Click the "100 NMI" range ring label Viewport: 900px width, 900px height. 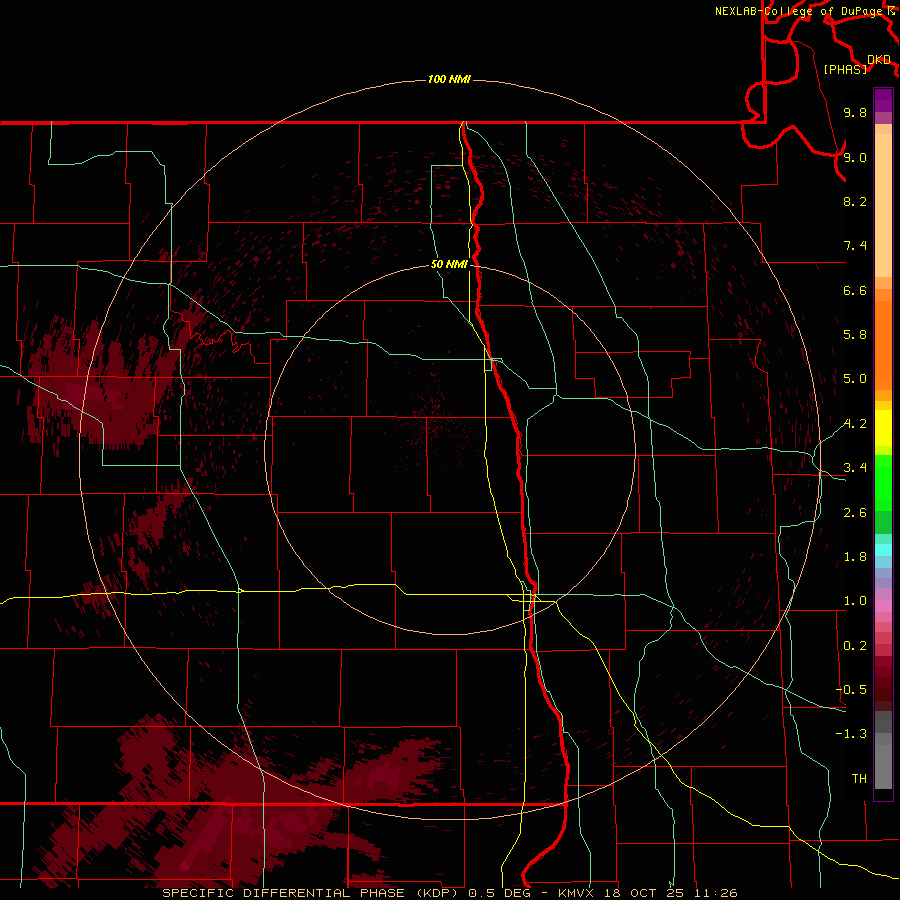click(449, 79)
